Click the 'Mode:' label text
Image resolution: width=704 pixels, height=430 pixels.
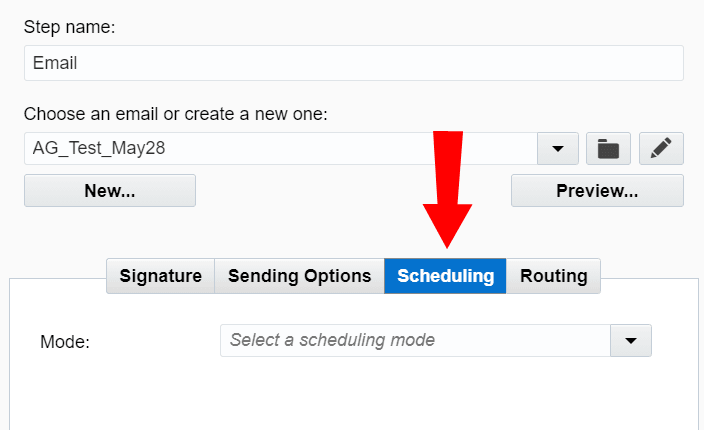65,341
